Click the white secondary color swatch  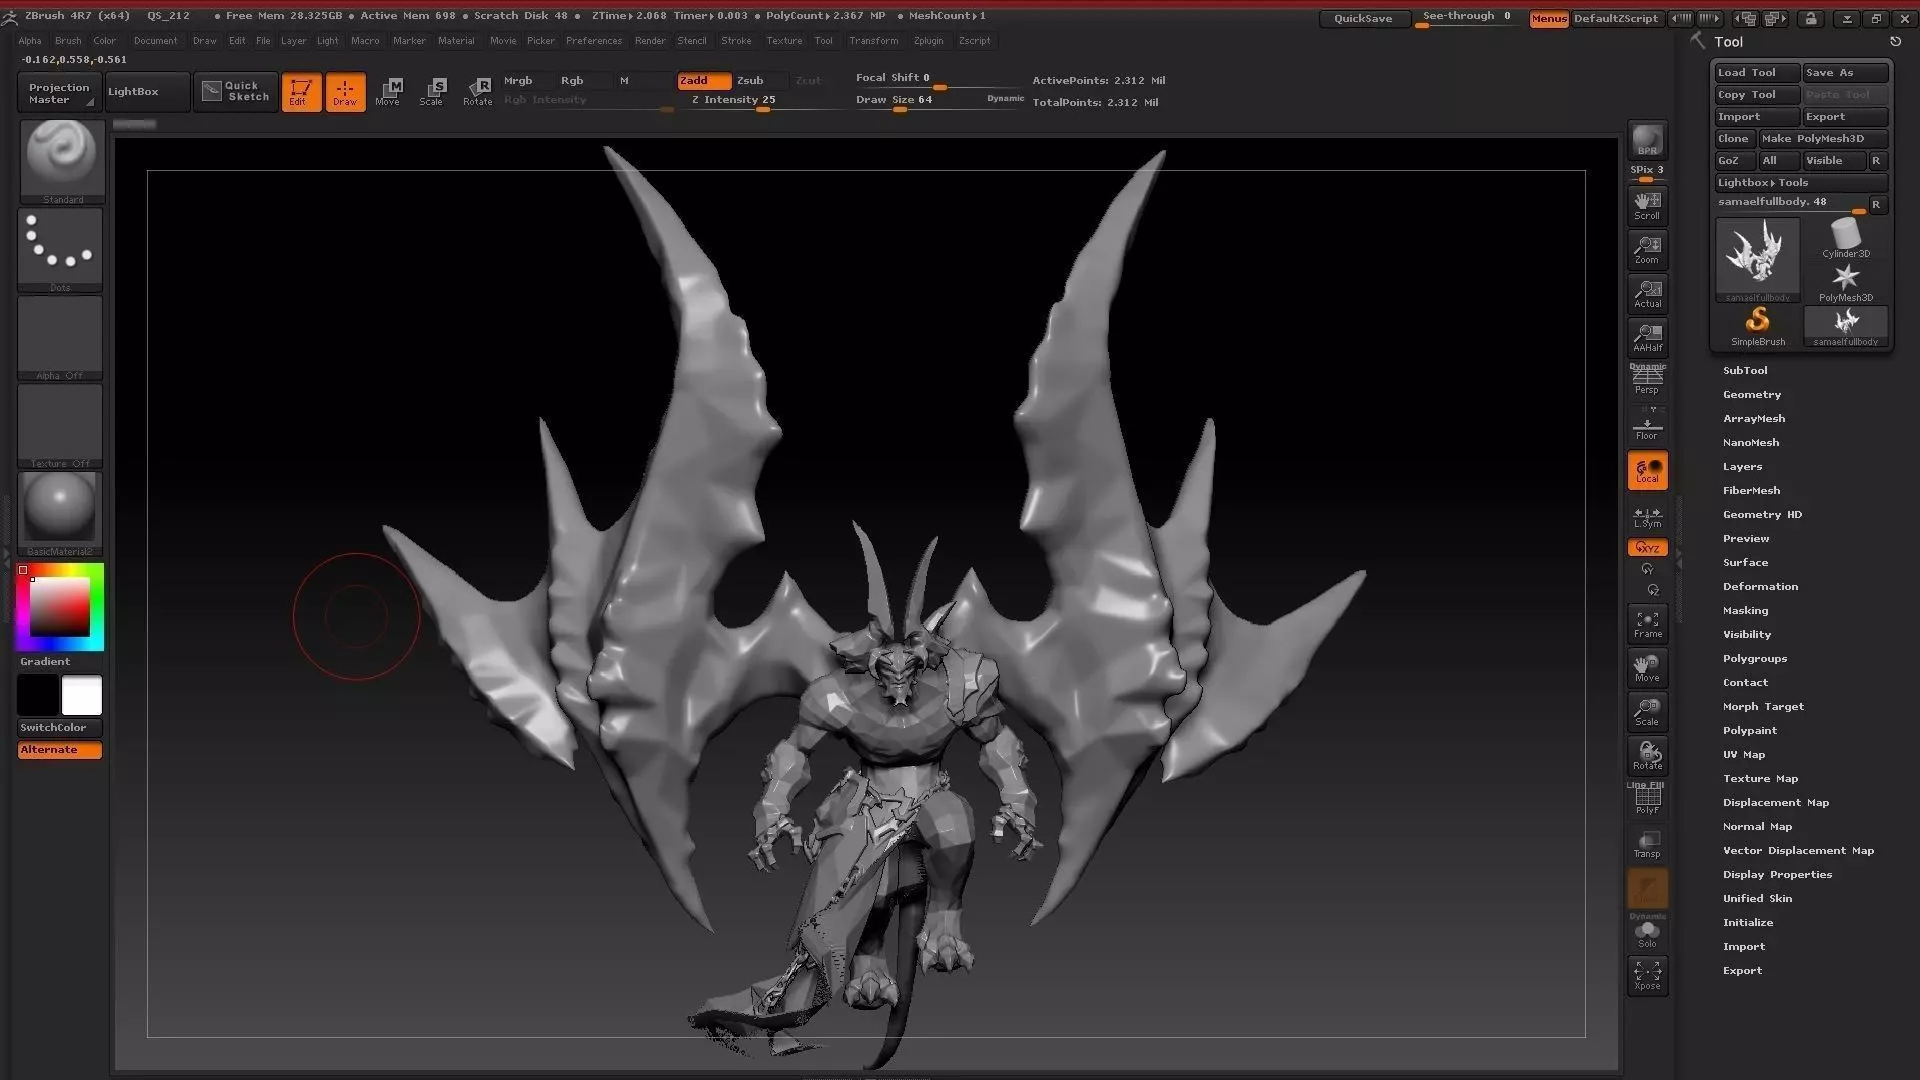82,695
